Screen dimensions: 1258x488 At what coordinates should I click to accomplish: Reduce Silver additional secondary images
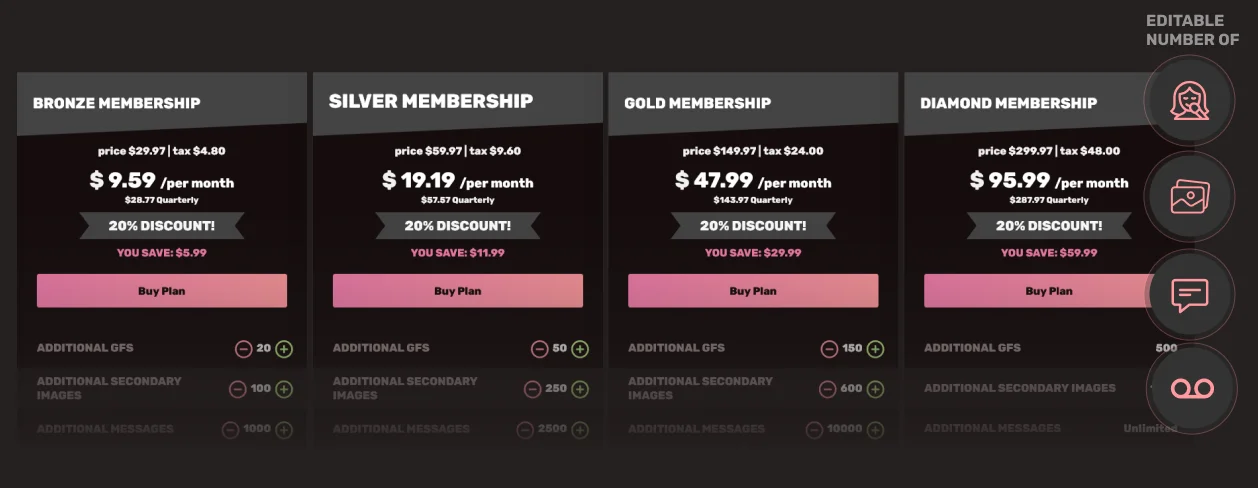click(x=533, y=389)
